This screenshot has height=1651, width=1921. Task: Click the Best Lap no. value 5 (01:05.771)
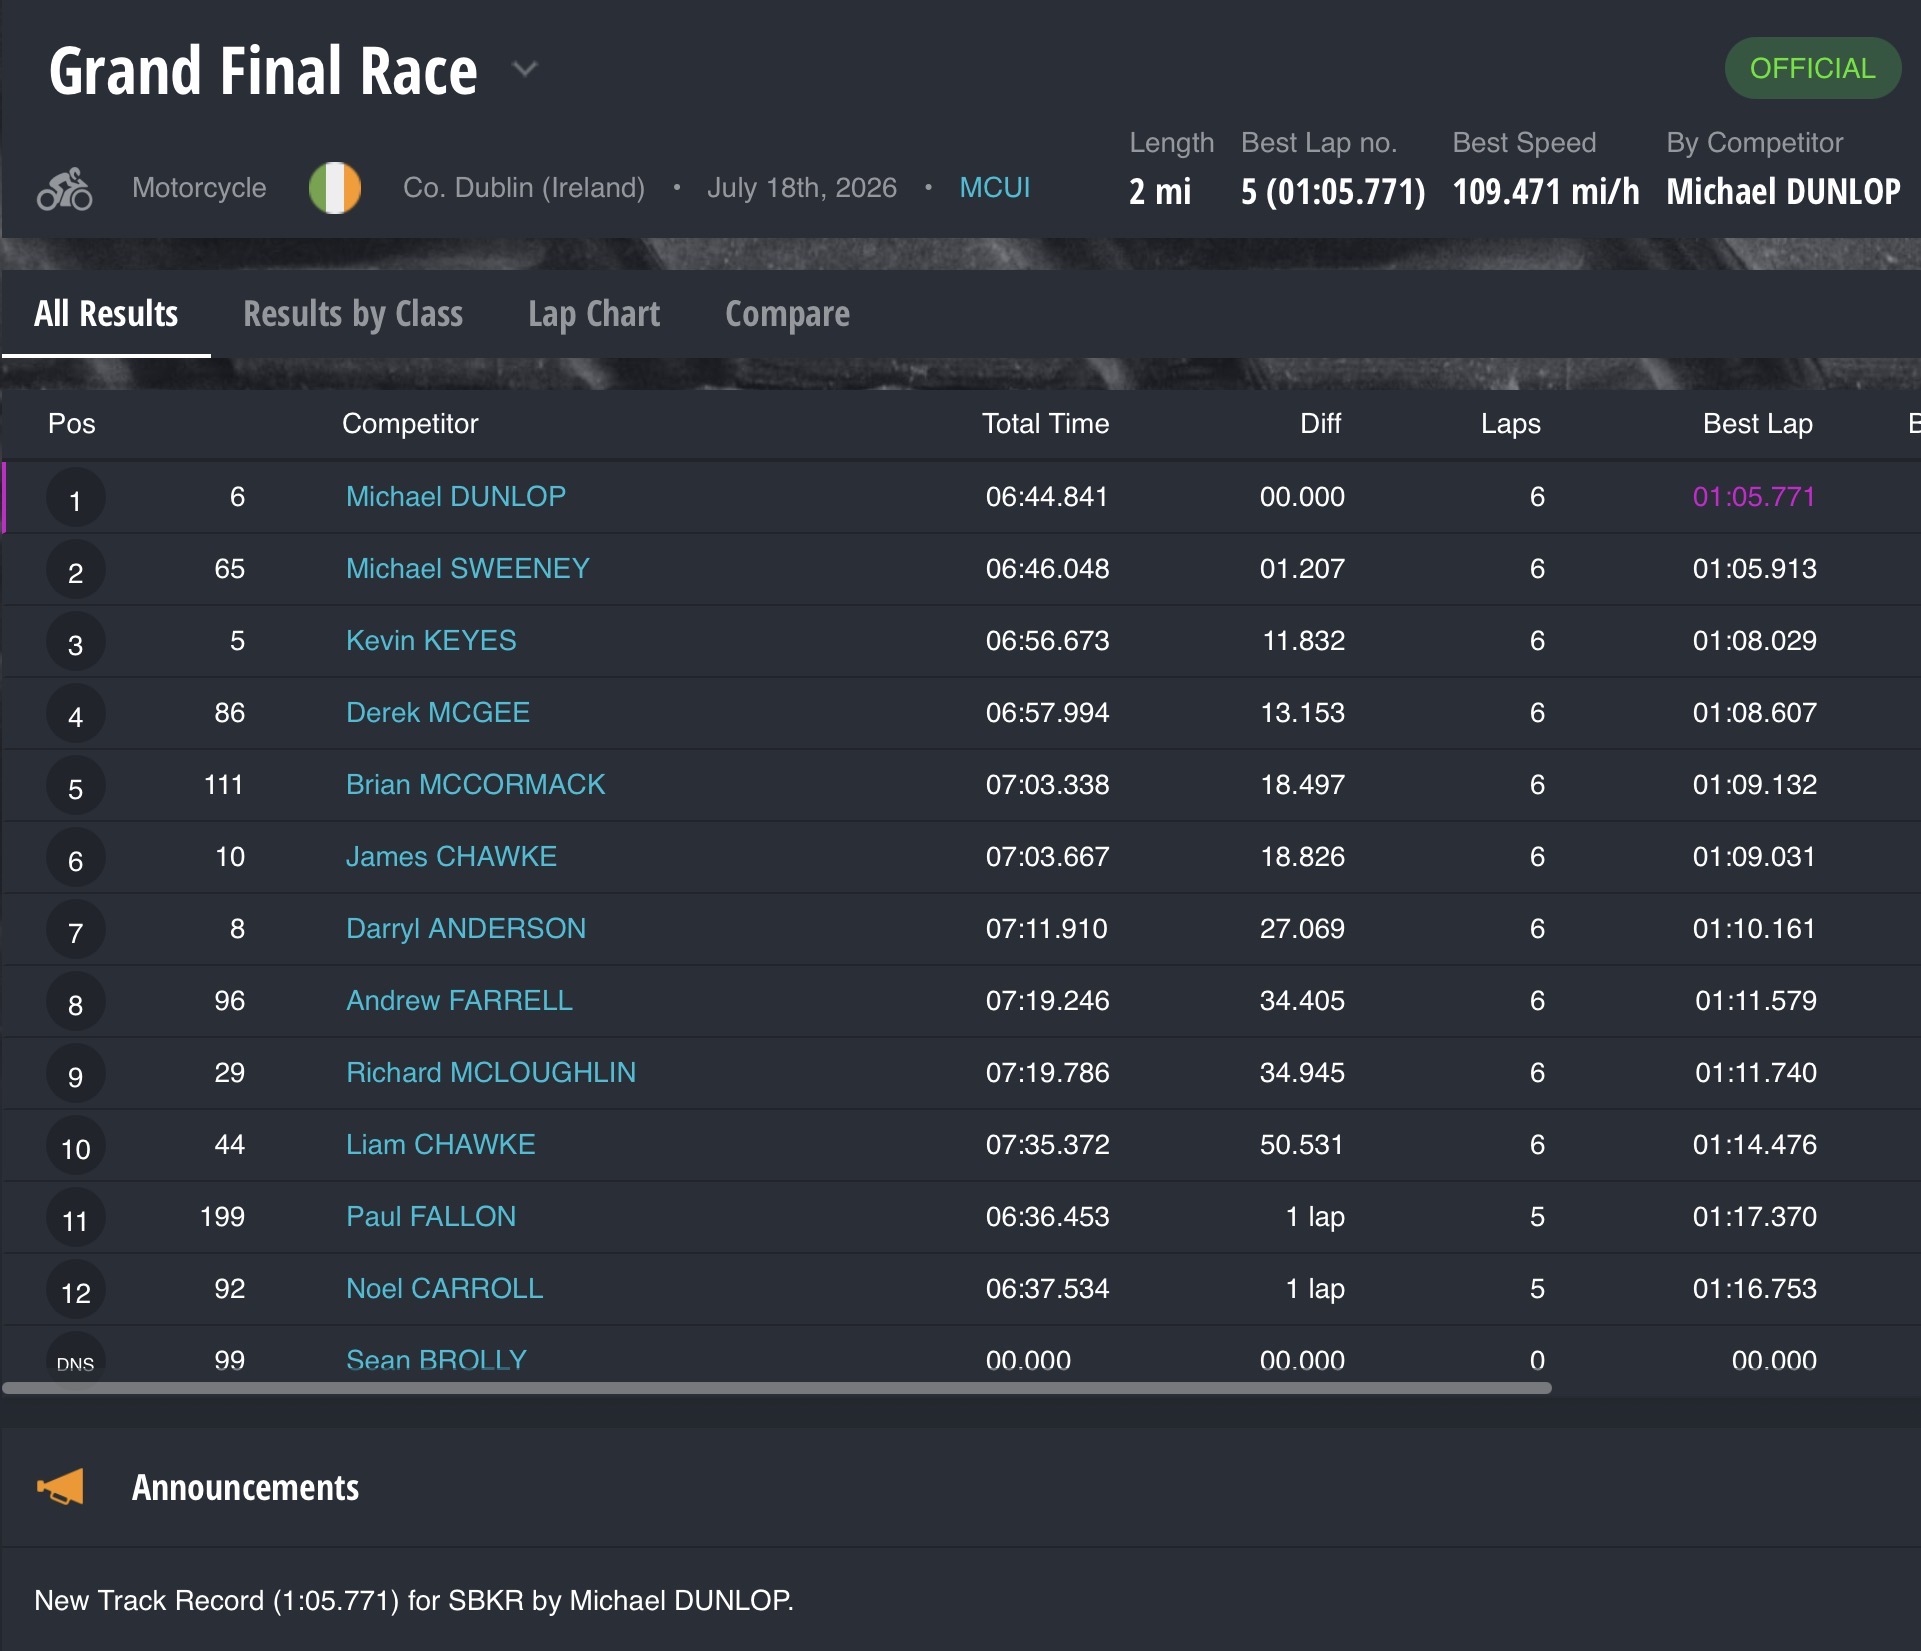[1333, 190]
